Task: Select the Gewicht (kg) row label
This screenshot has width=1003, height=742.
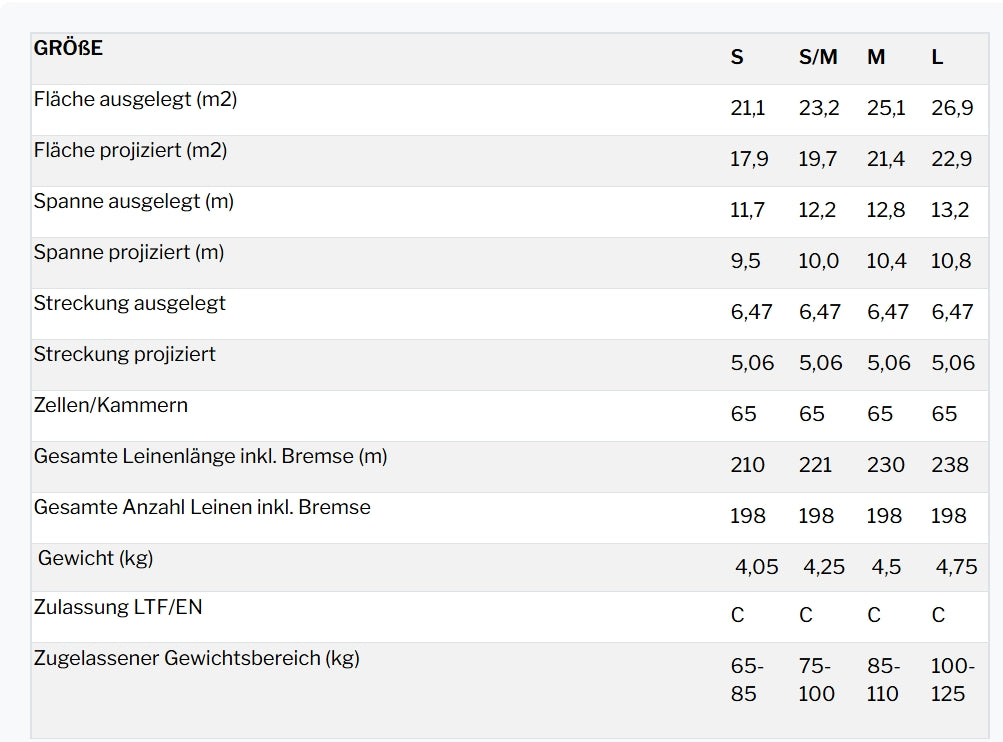Action: 96,559
